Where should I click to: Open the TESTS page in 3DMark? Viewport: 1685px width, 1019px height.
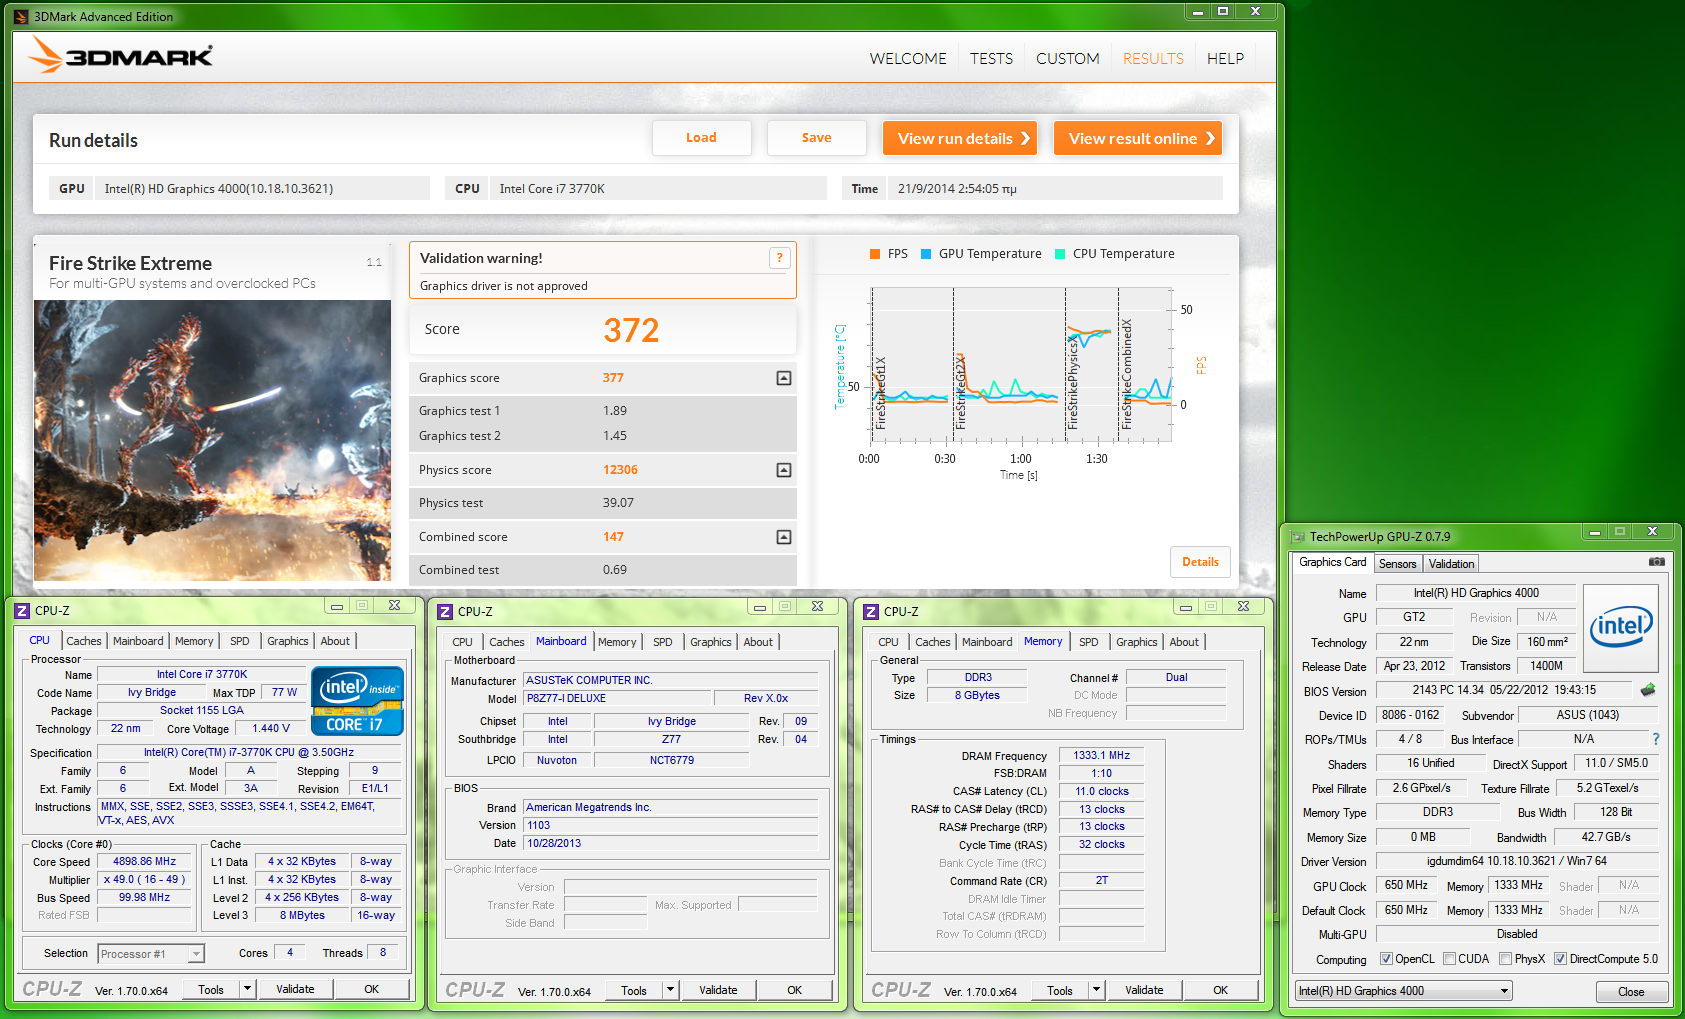tap(991, 59)
